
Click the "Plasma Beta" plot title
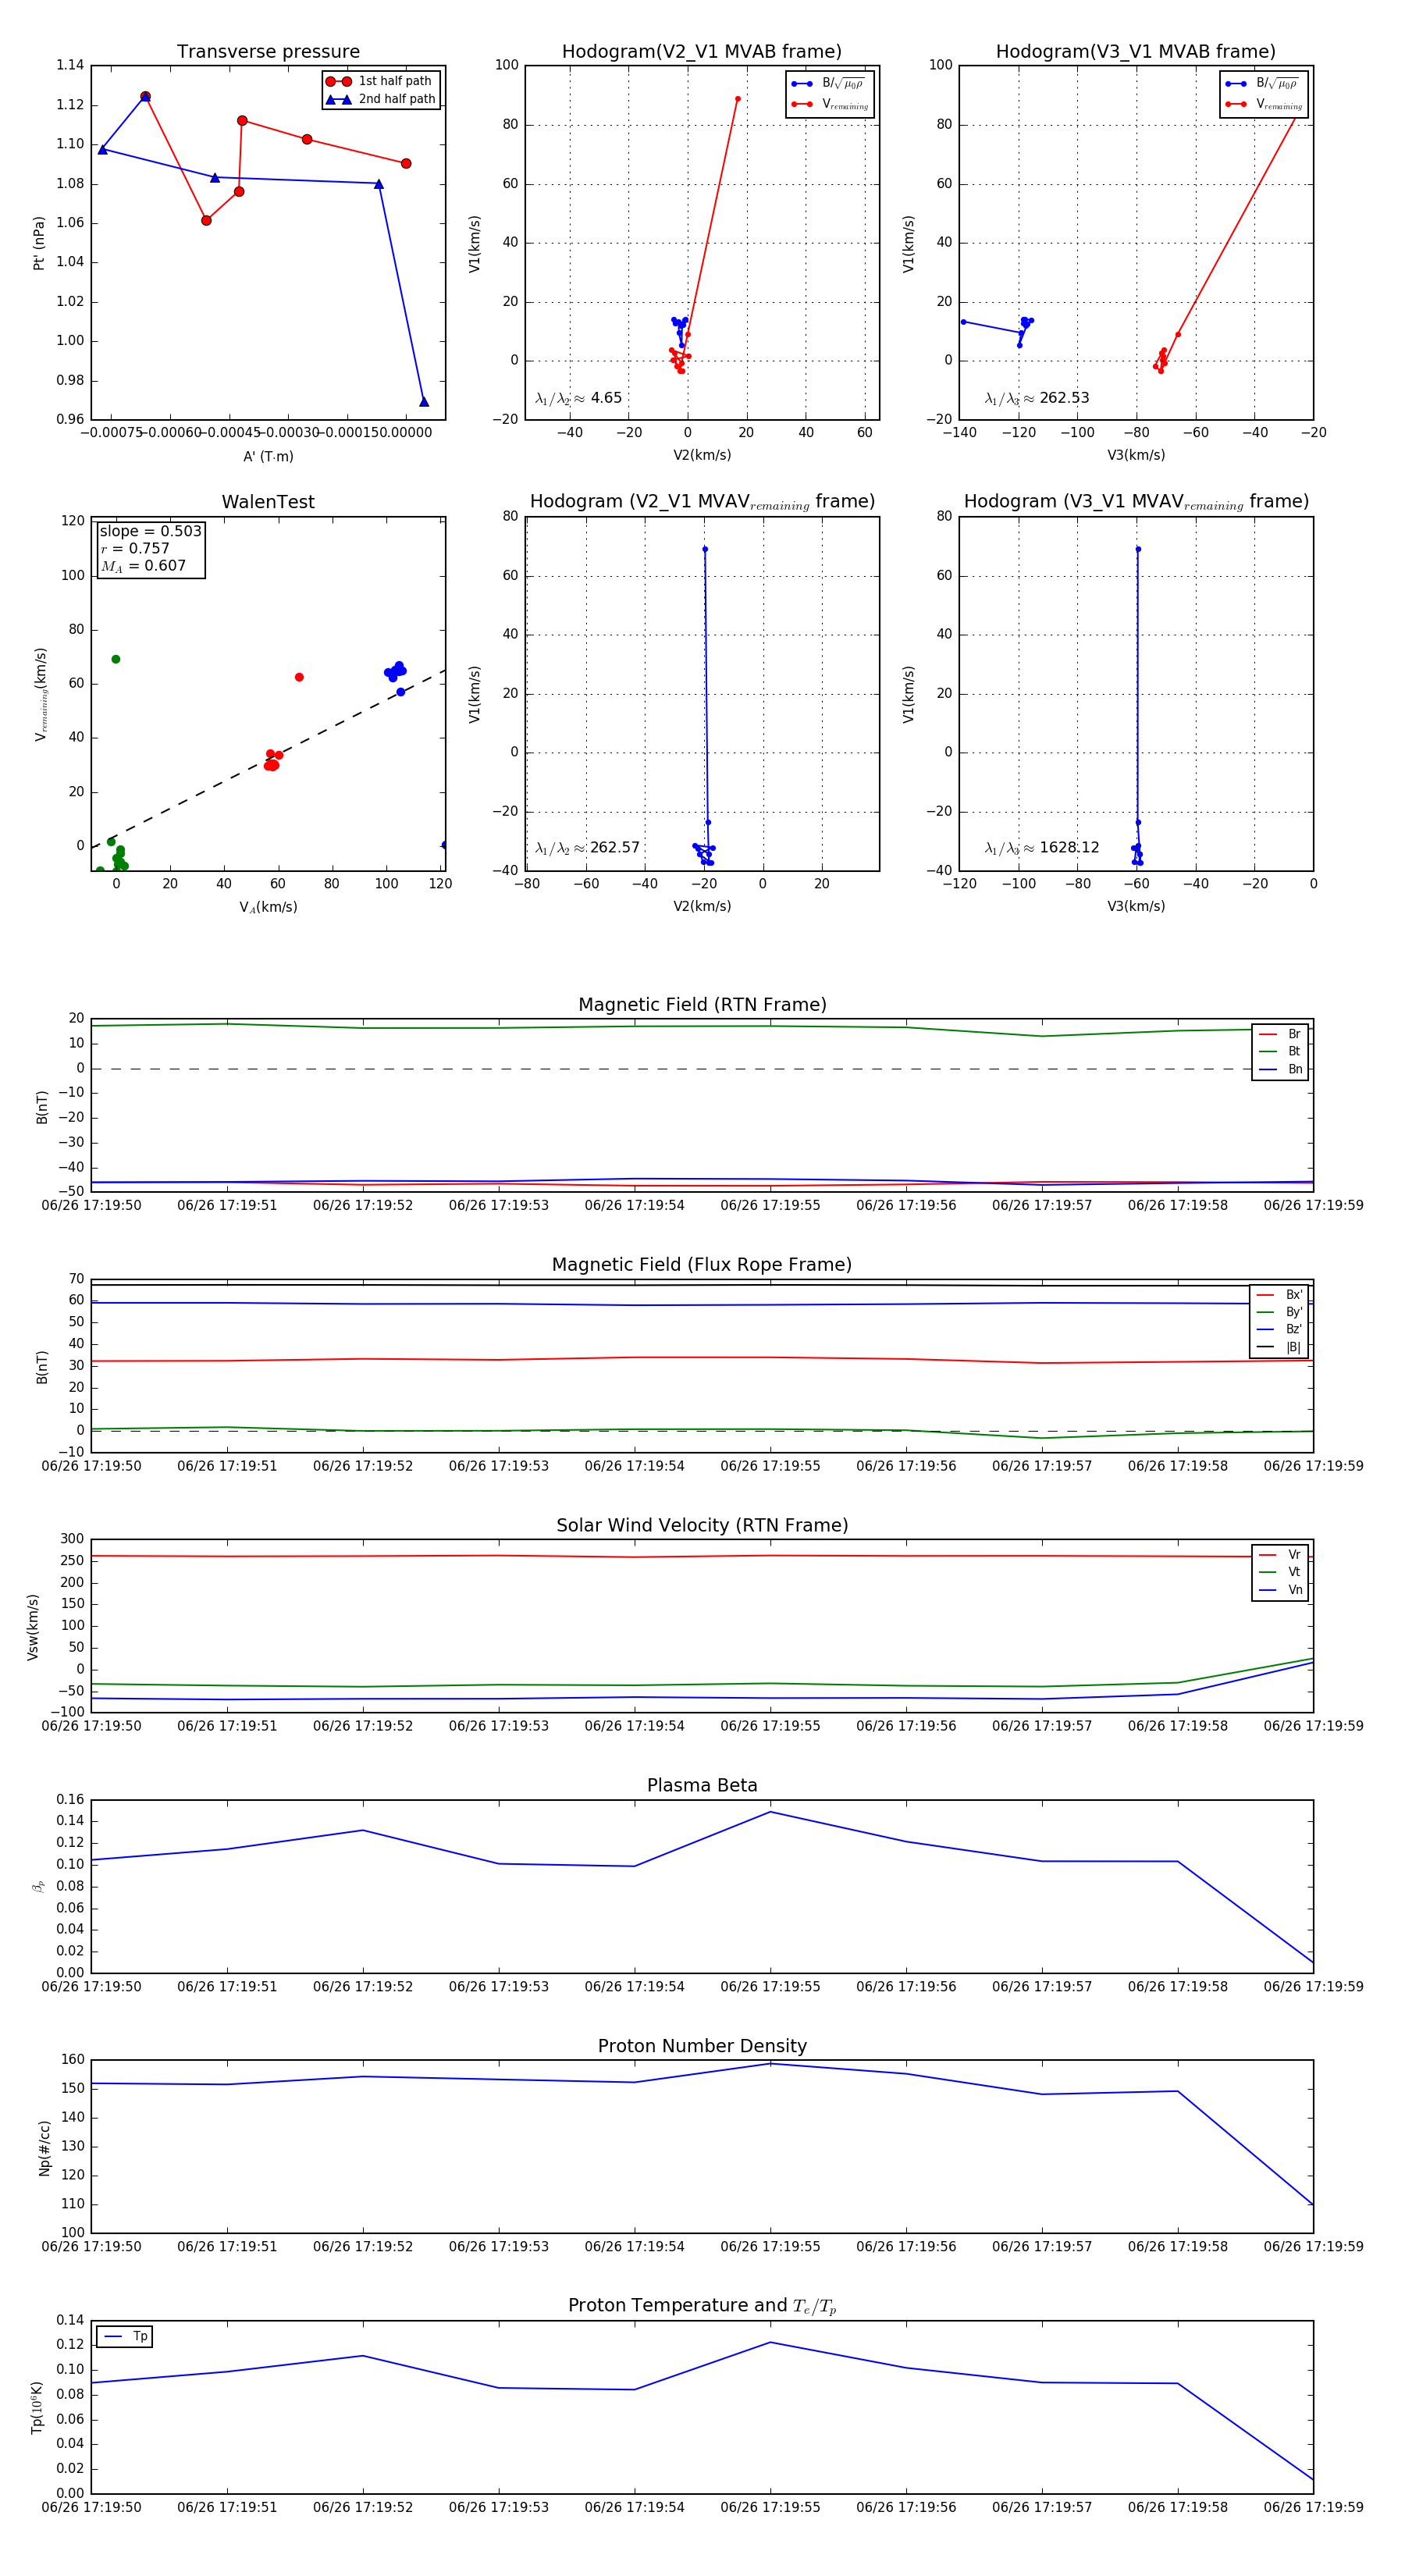702,1785
